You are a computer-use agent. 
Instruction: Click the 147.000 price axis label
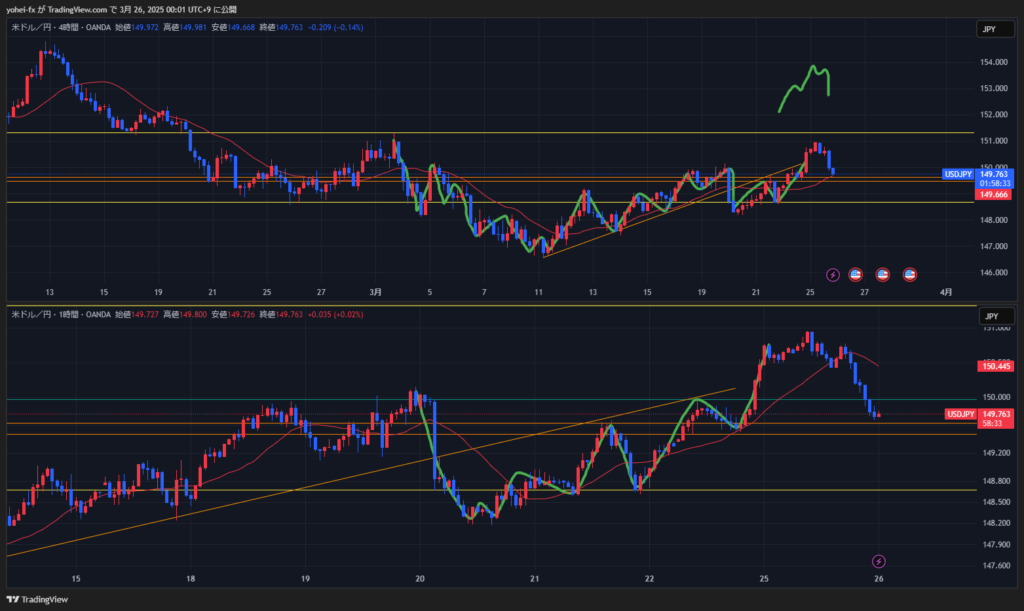(x=993, y=247)
